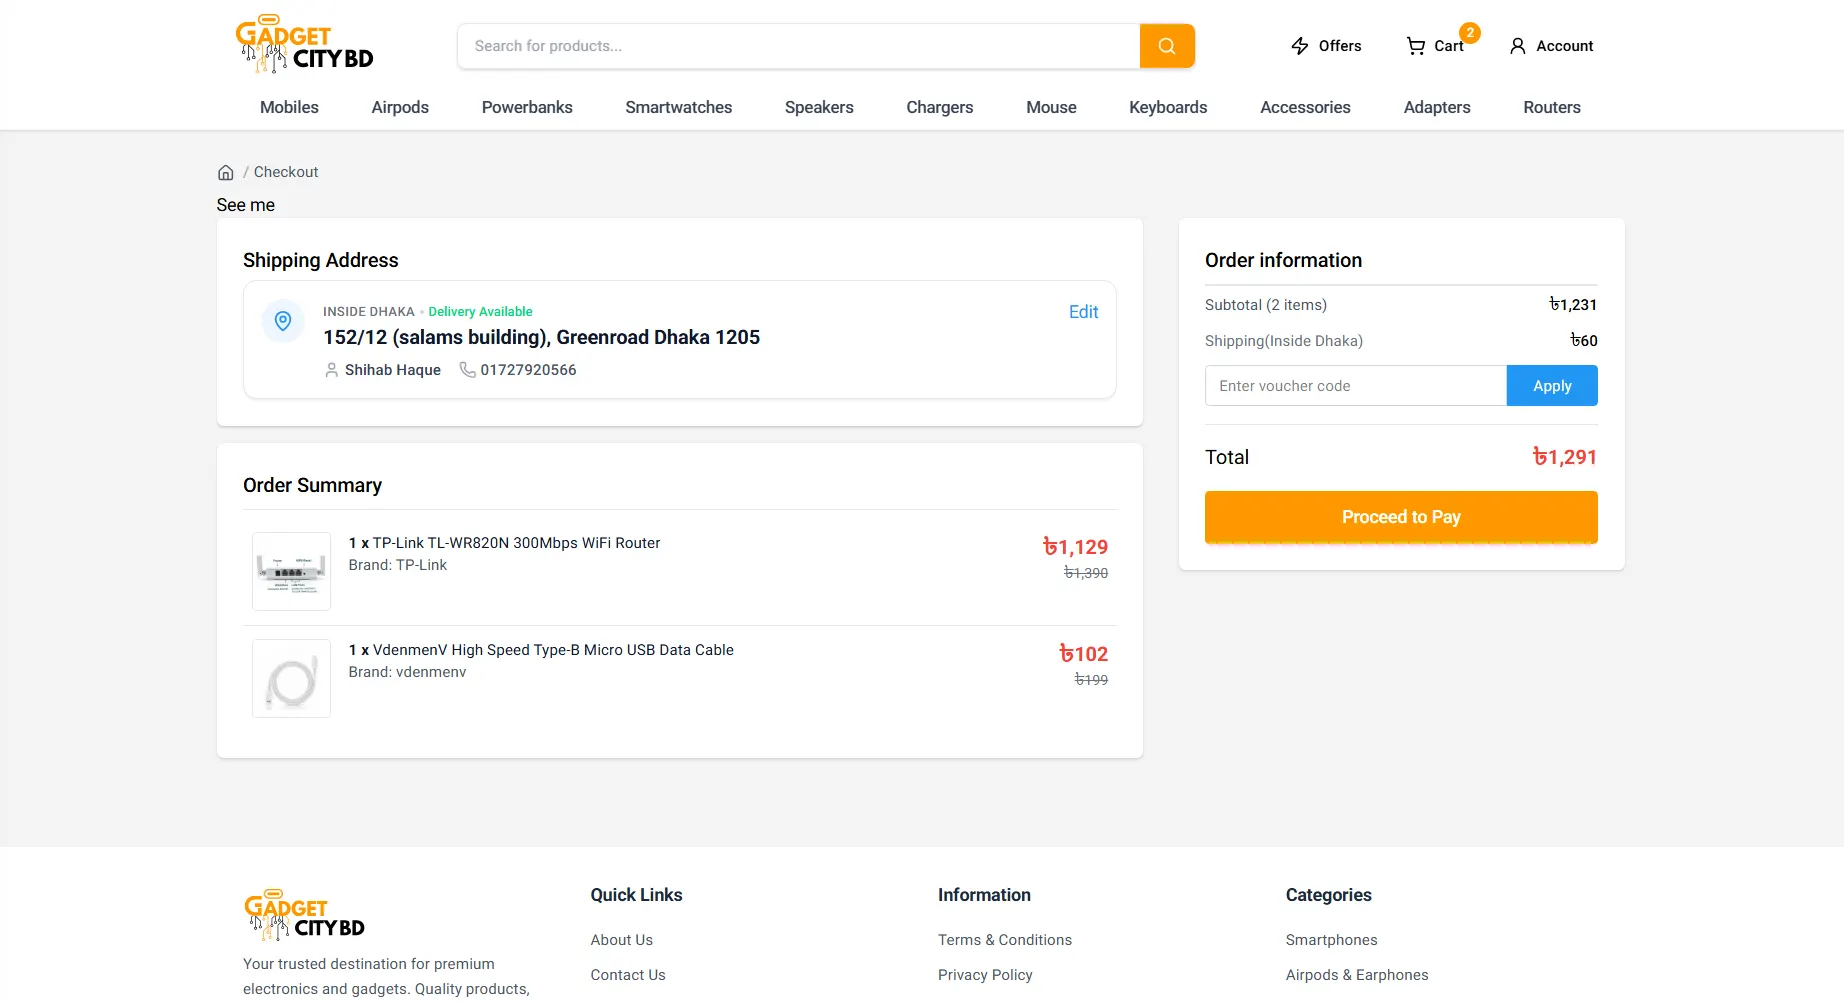Apply the voucher code
This screenshot has height=1002, width=1844.
(x=1551, y=385)
